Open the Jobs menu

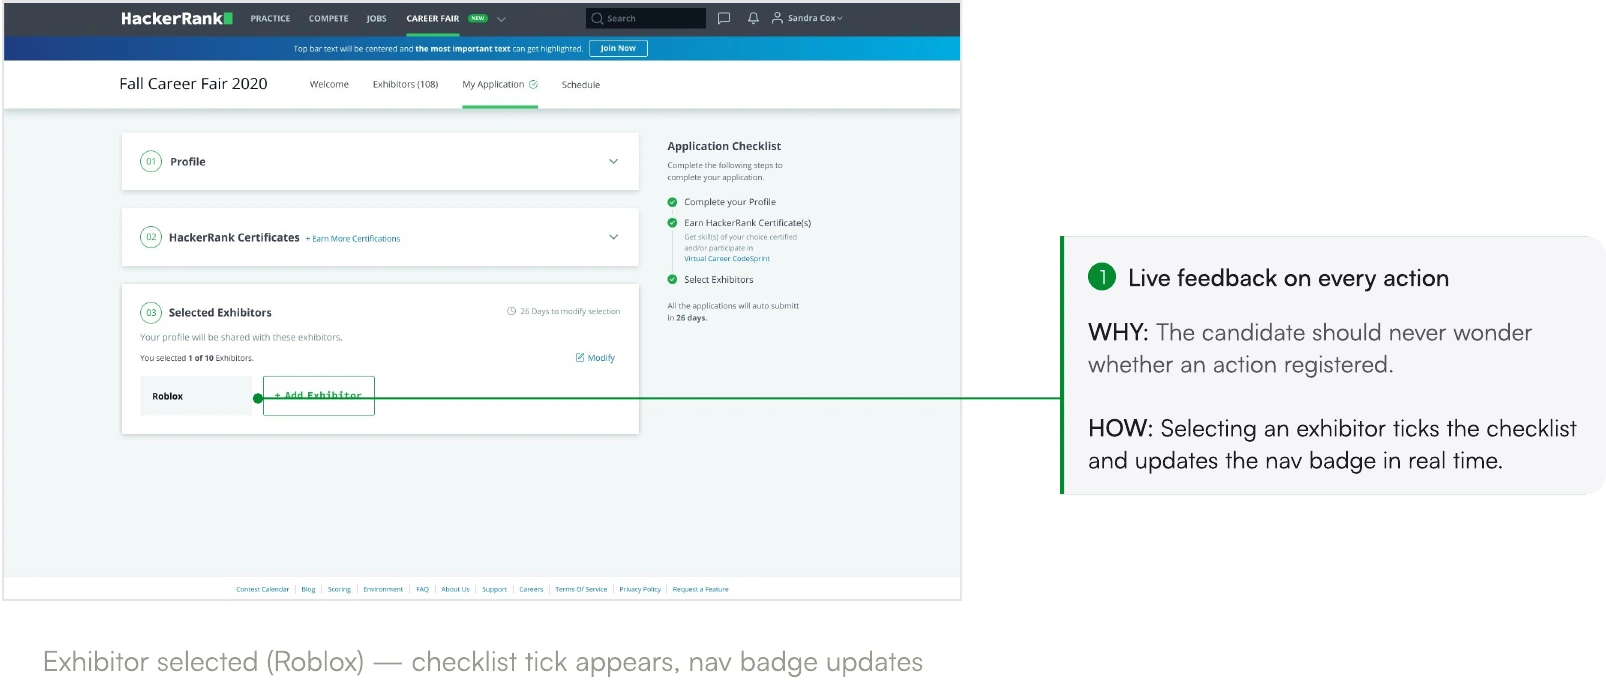click(x=376, y=18)
